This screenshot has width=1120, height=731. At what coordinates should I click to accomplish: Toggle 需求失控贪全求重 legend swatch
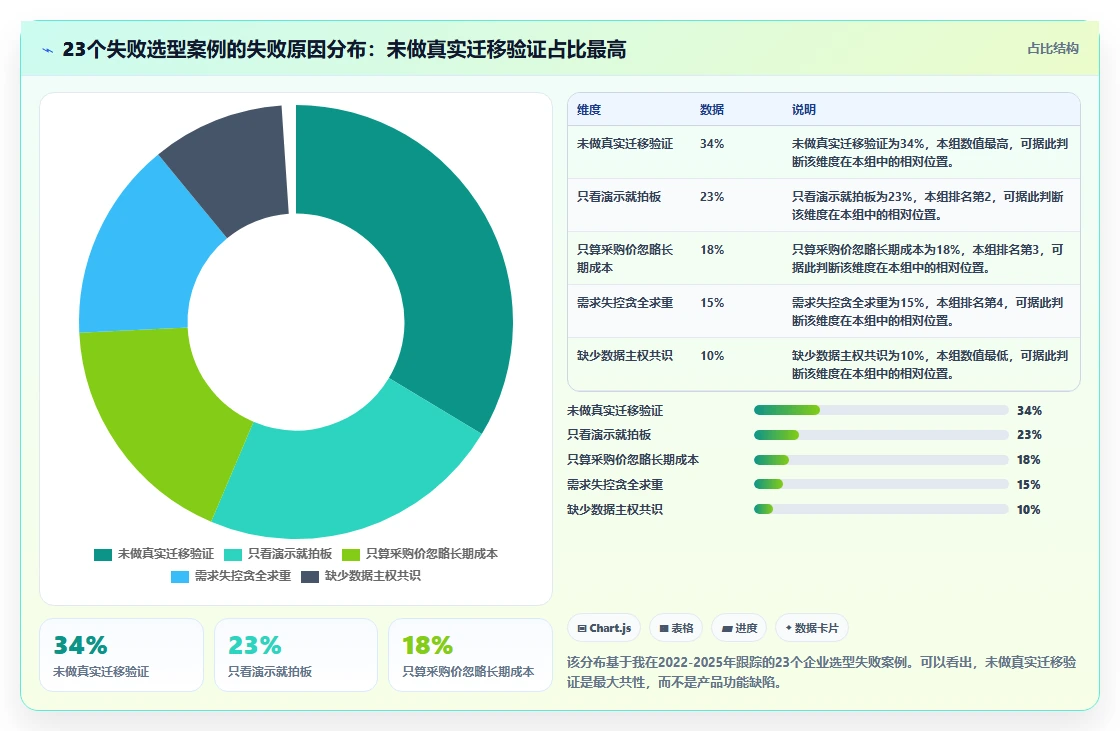pyautogui.click(x=180, y=577)
